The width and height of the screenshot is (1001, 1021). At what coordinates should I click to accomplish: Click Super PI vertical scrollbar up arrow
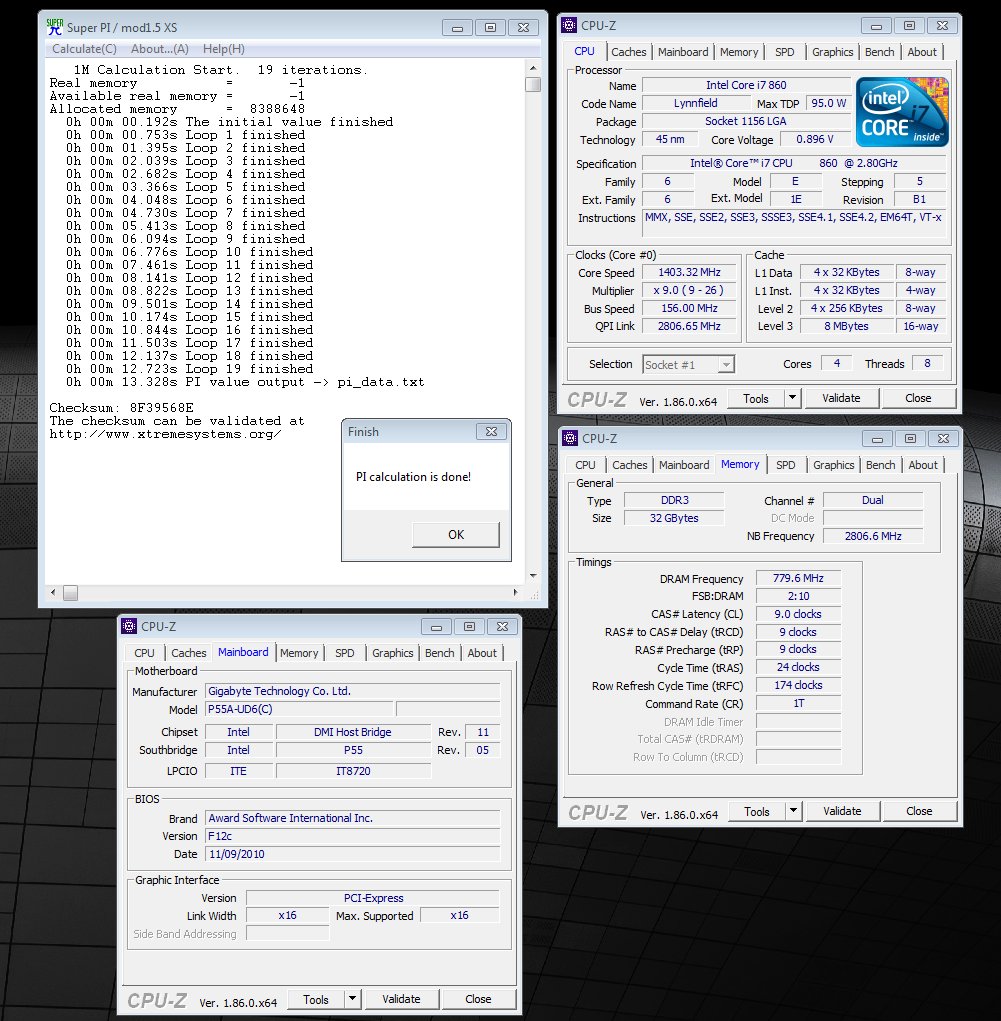tap(533, 68)
